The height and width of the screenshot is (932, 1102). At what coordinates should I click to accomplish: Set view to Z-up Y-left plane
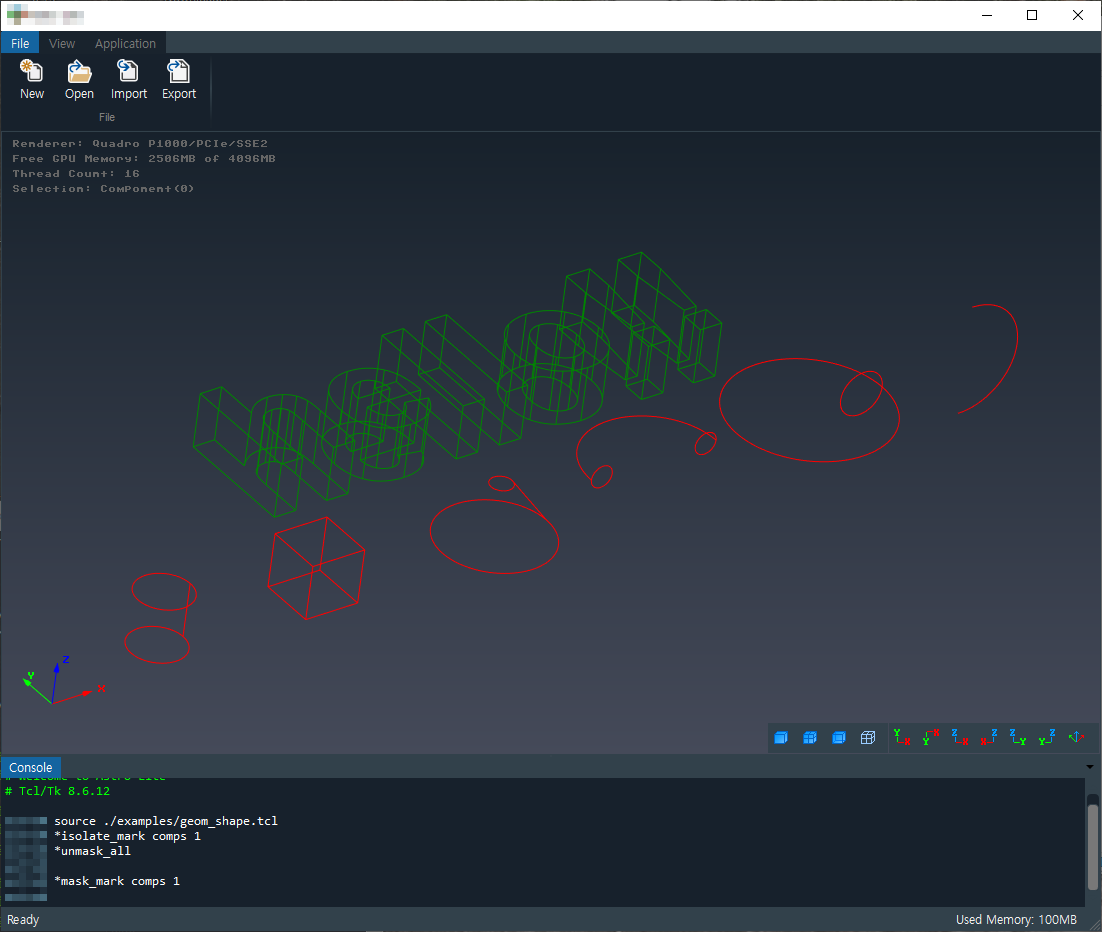click(1047, 737)
